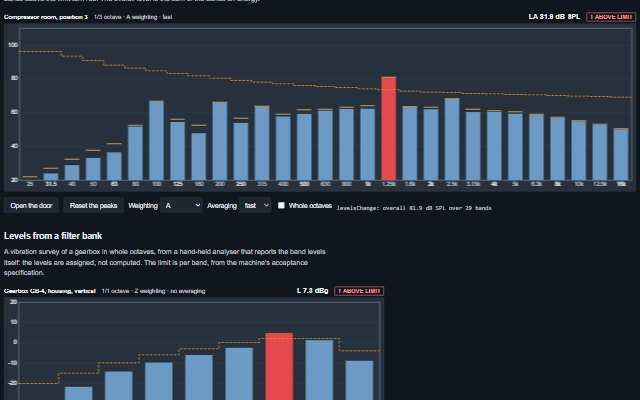Screen dimensions: 640x400
Task: Click the 4k band bar
Action: click(494, 146)
